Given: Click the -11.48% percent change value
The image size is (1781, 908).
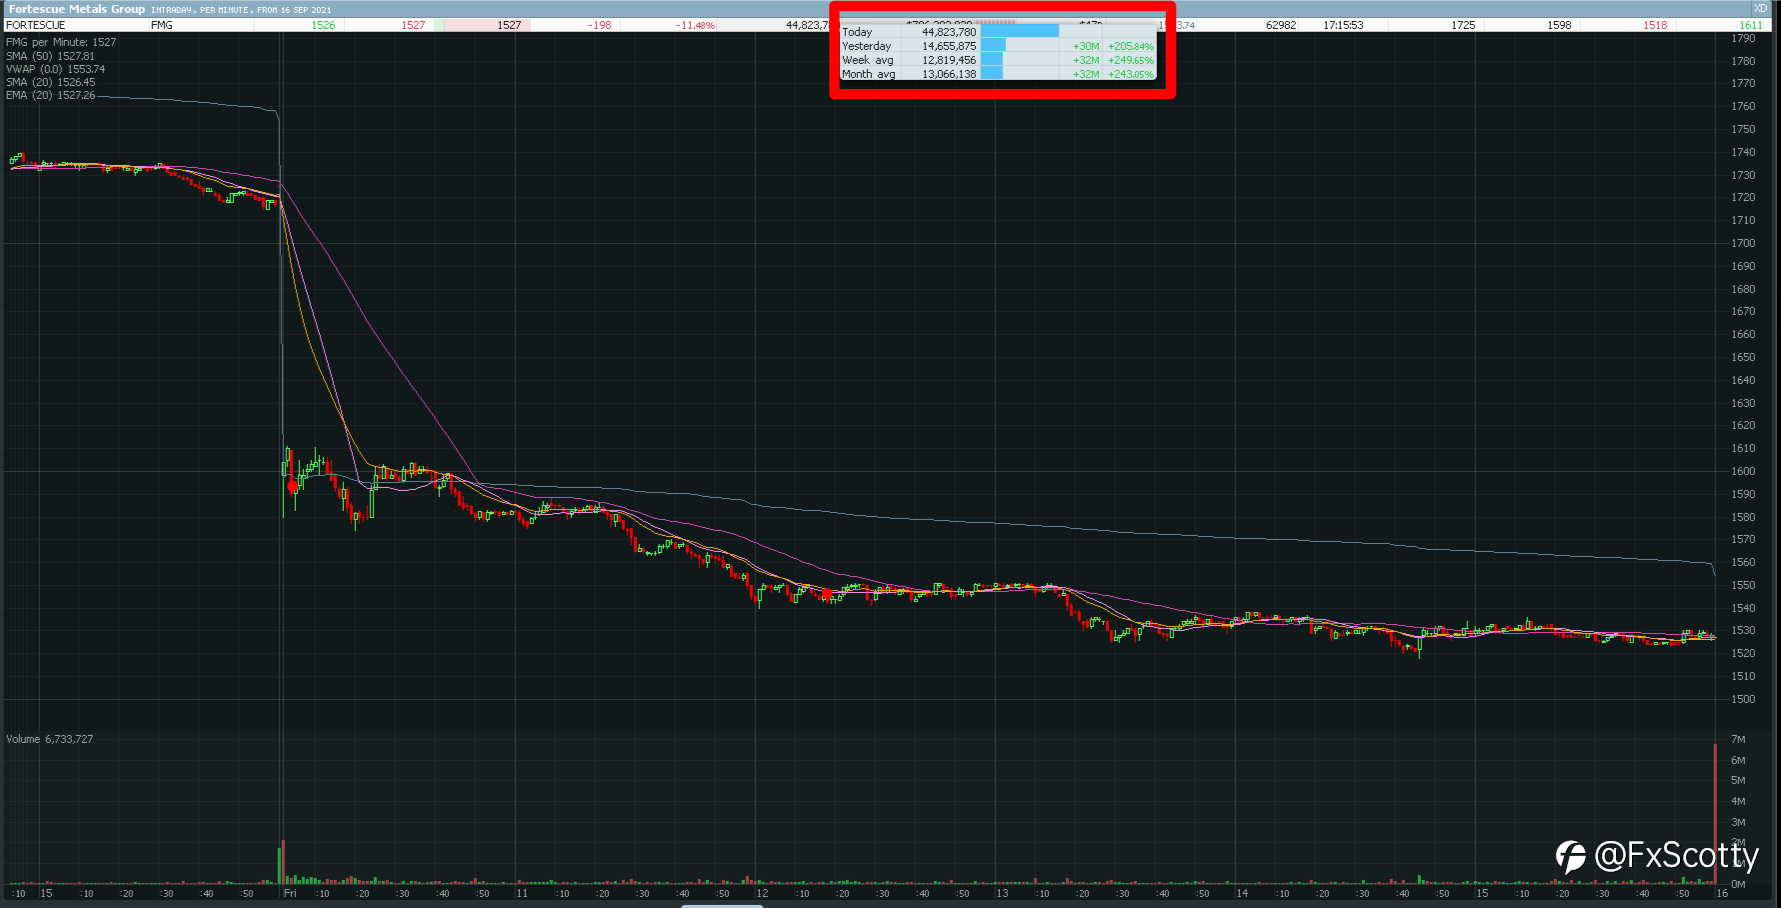Looking at the screenshot, I should point(696,25).
